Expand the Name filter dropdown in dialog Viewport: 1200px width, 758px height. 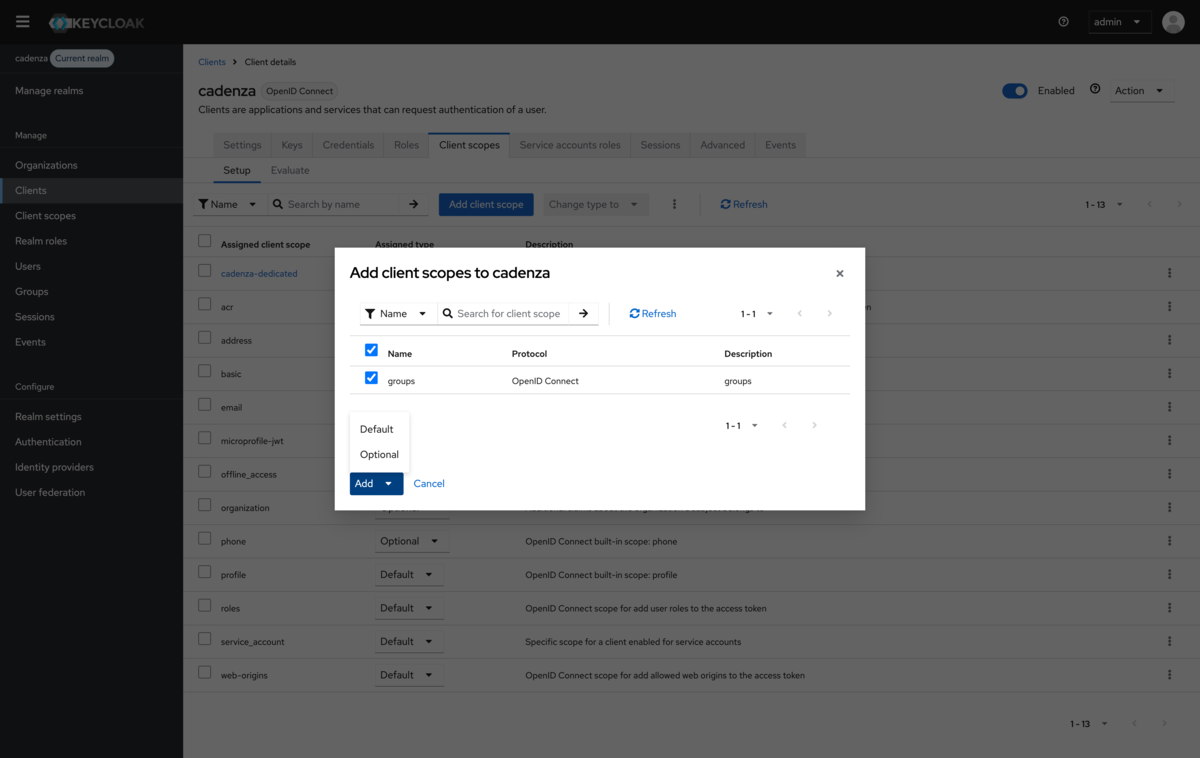tap(397, 314)
